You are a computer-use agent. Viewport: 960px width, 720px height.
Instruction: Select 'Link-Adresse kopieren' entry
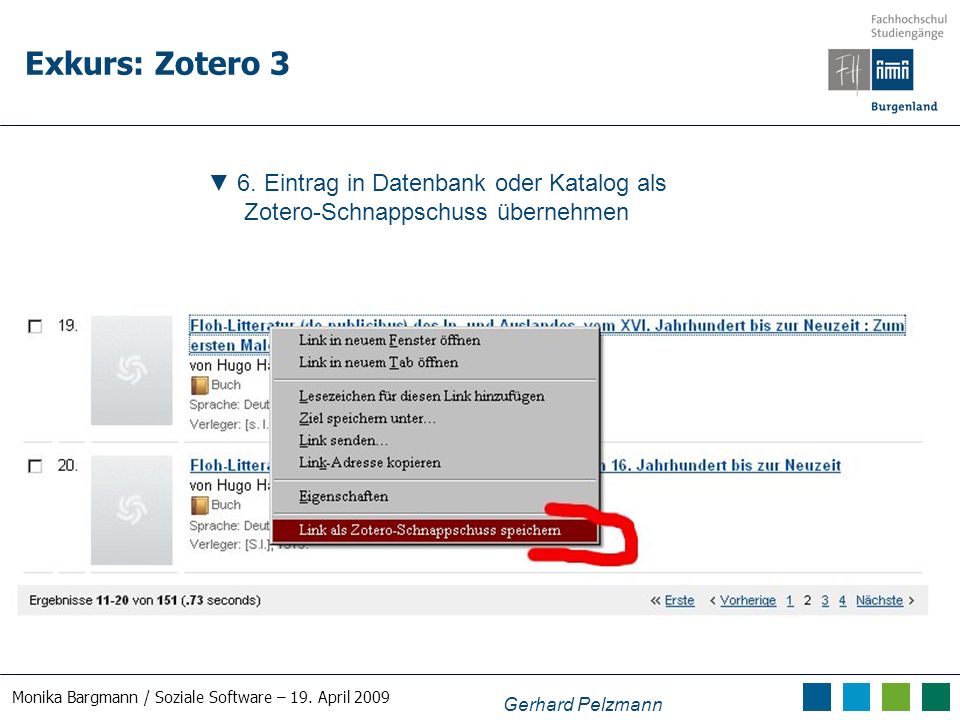coord(435,462)
